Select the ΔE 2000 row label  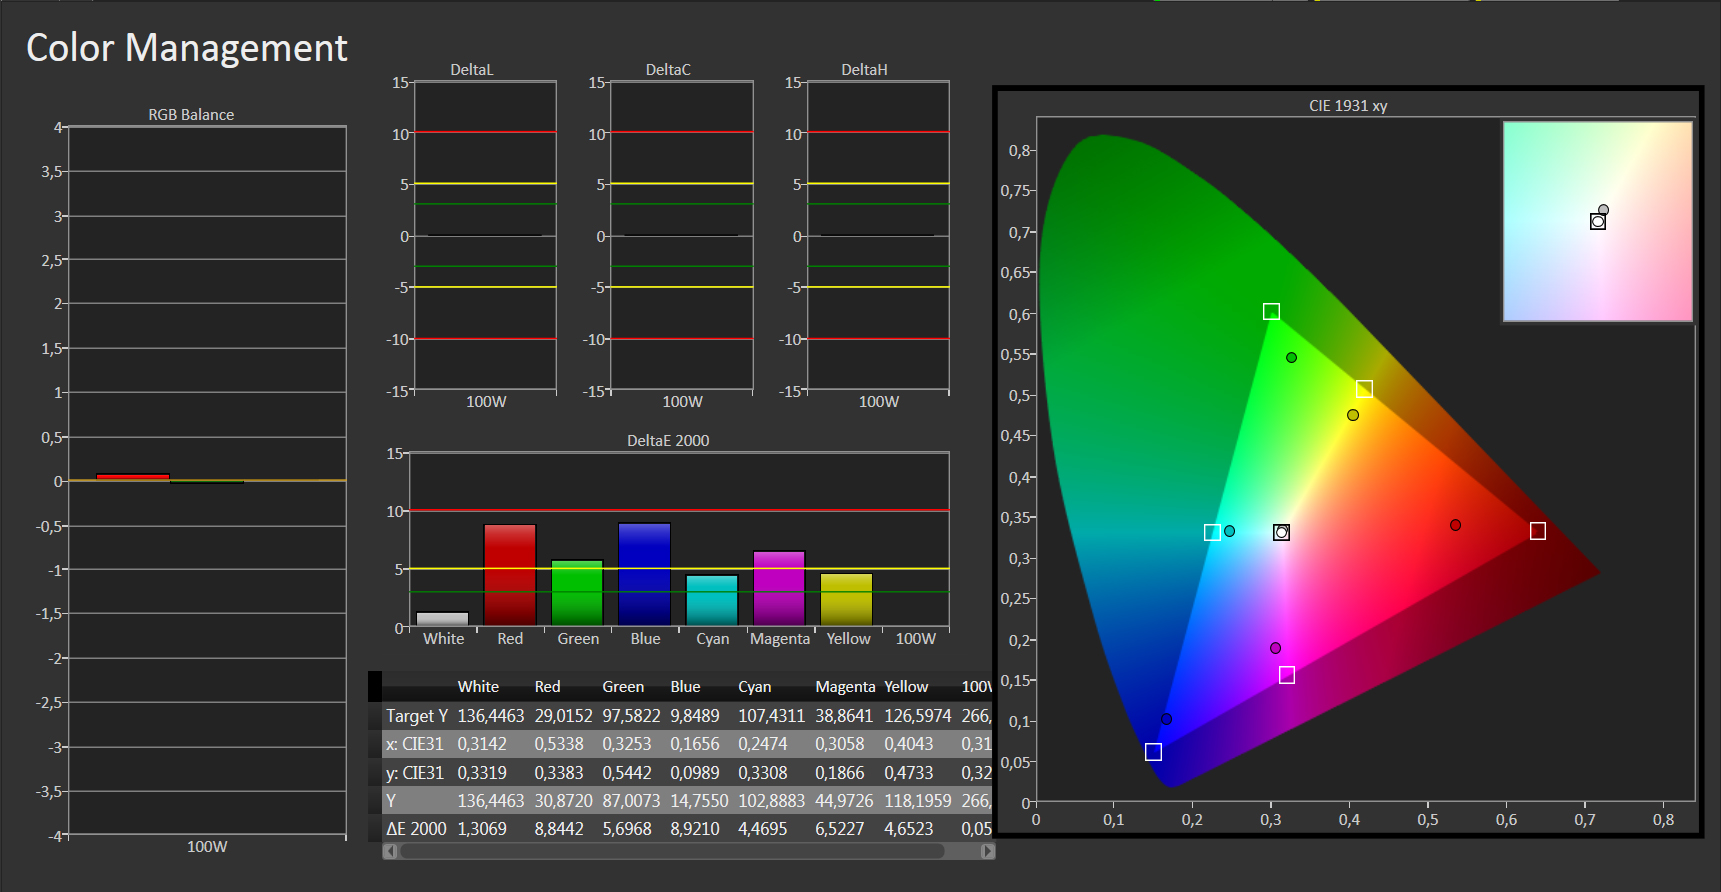(x=416, y=829)
